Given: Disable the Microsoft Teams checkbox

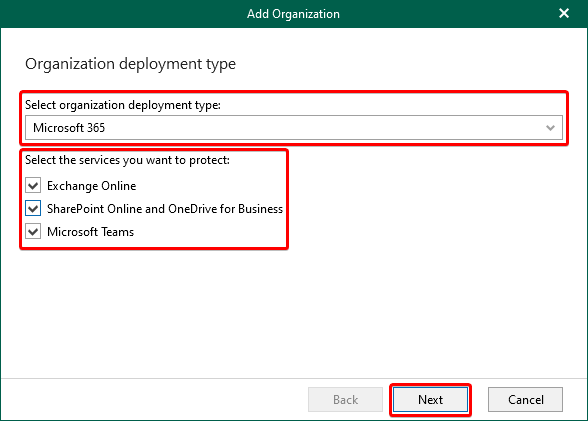Looking at the screenshot, I should coord(33,232).
